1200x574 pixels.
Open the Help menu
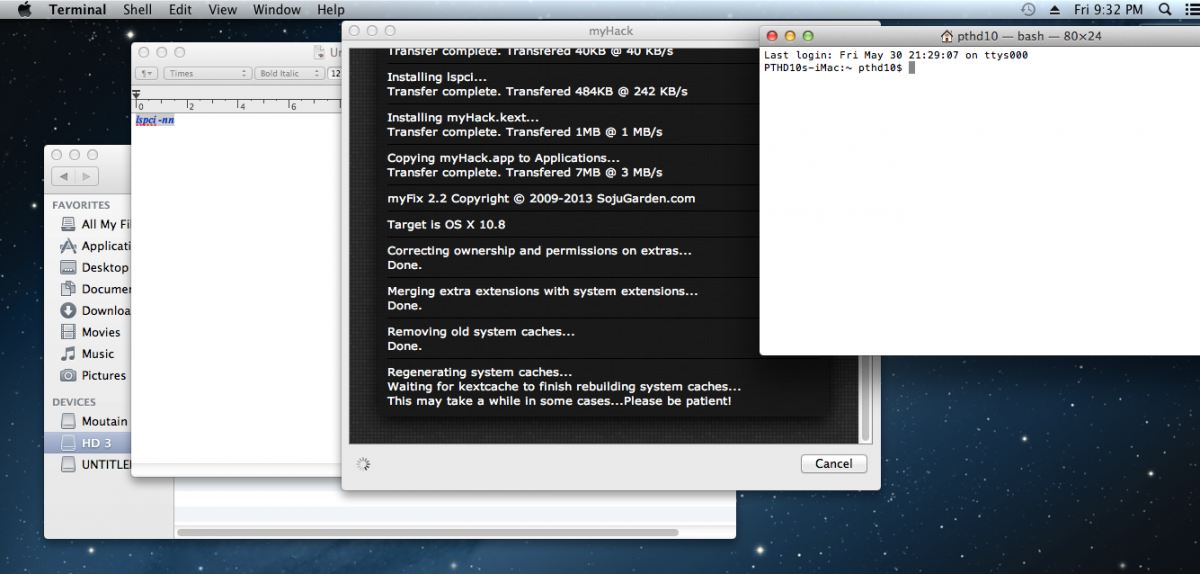331,10
